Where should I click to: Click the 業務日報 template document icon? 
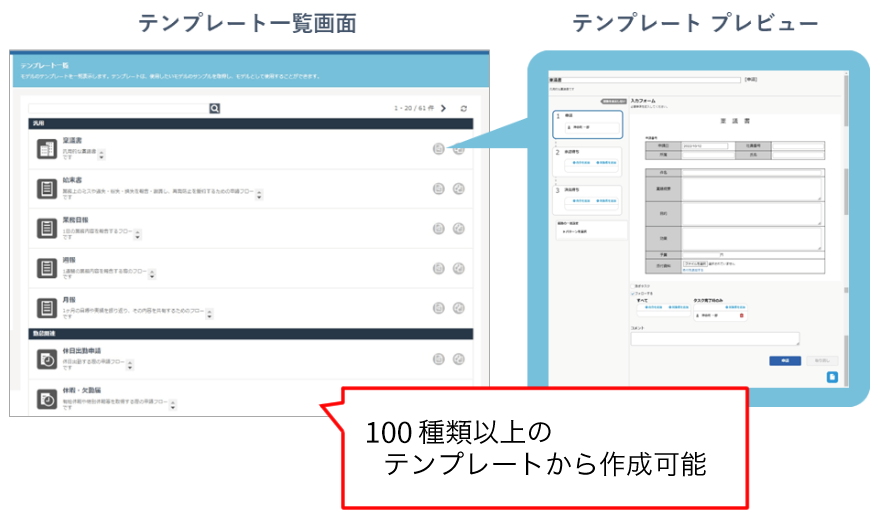click(47, 228)
